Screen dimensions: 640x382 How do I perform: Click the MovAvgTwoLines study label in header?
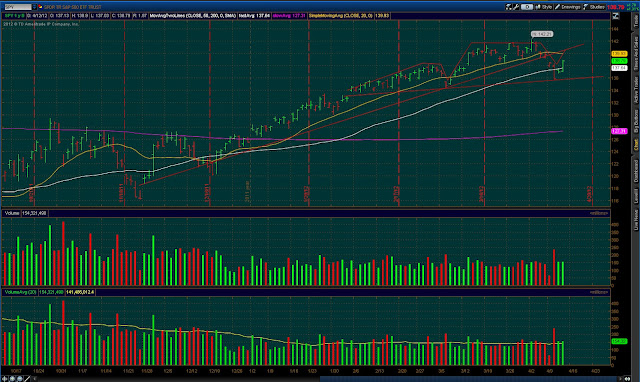click(x=193, y=16)
